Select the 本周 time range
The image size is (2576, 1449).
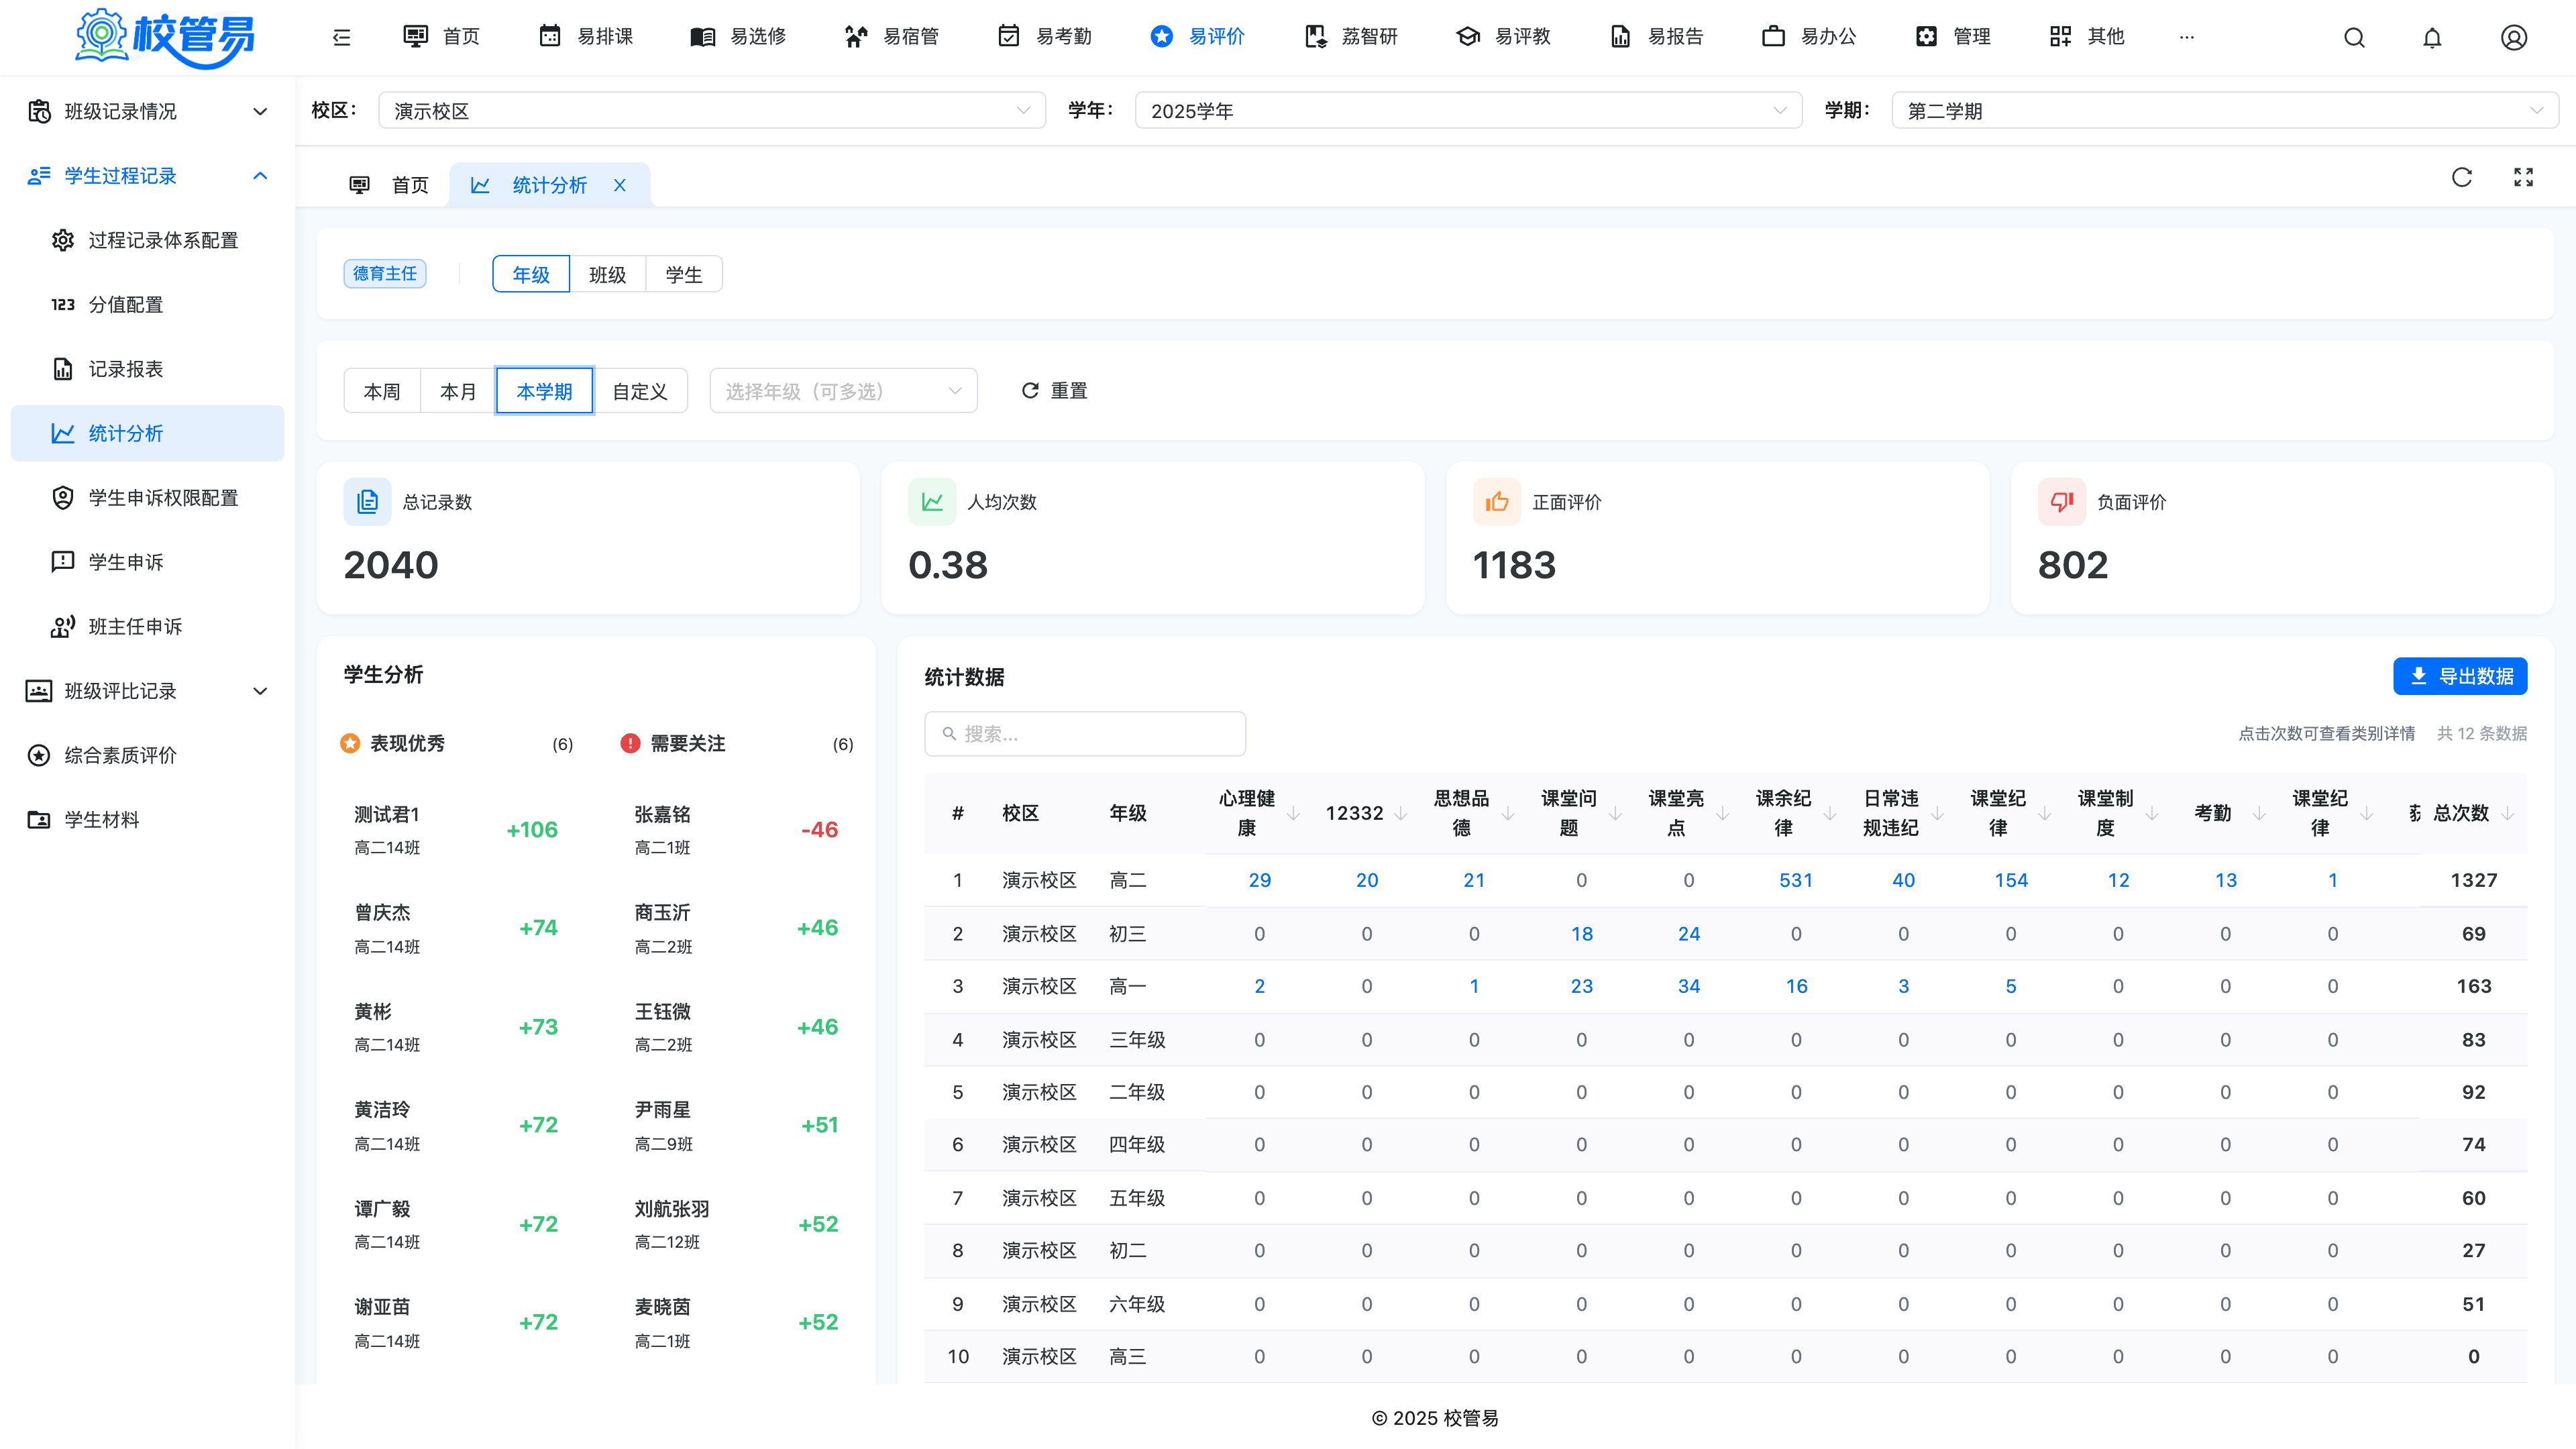(x=382, y=391)
